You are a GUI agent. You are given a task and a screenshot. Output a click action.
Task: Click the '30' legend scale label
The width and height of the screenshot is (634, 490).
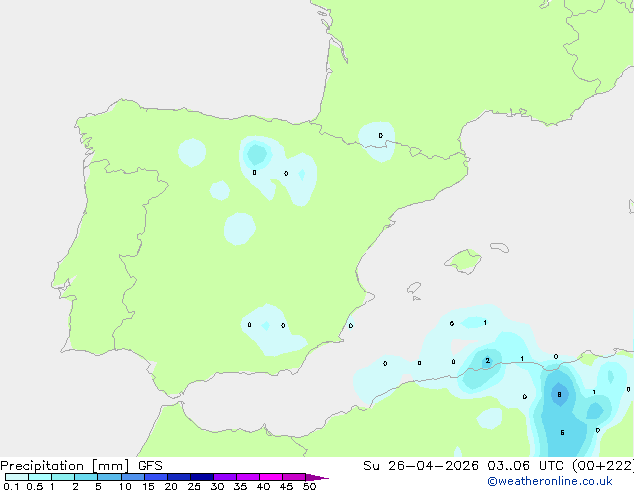tap(217, 486)
